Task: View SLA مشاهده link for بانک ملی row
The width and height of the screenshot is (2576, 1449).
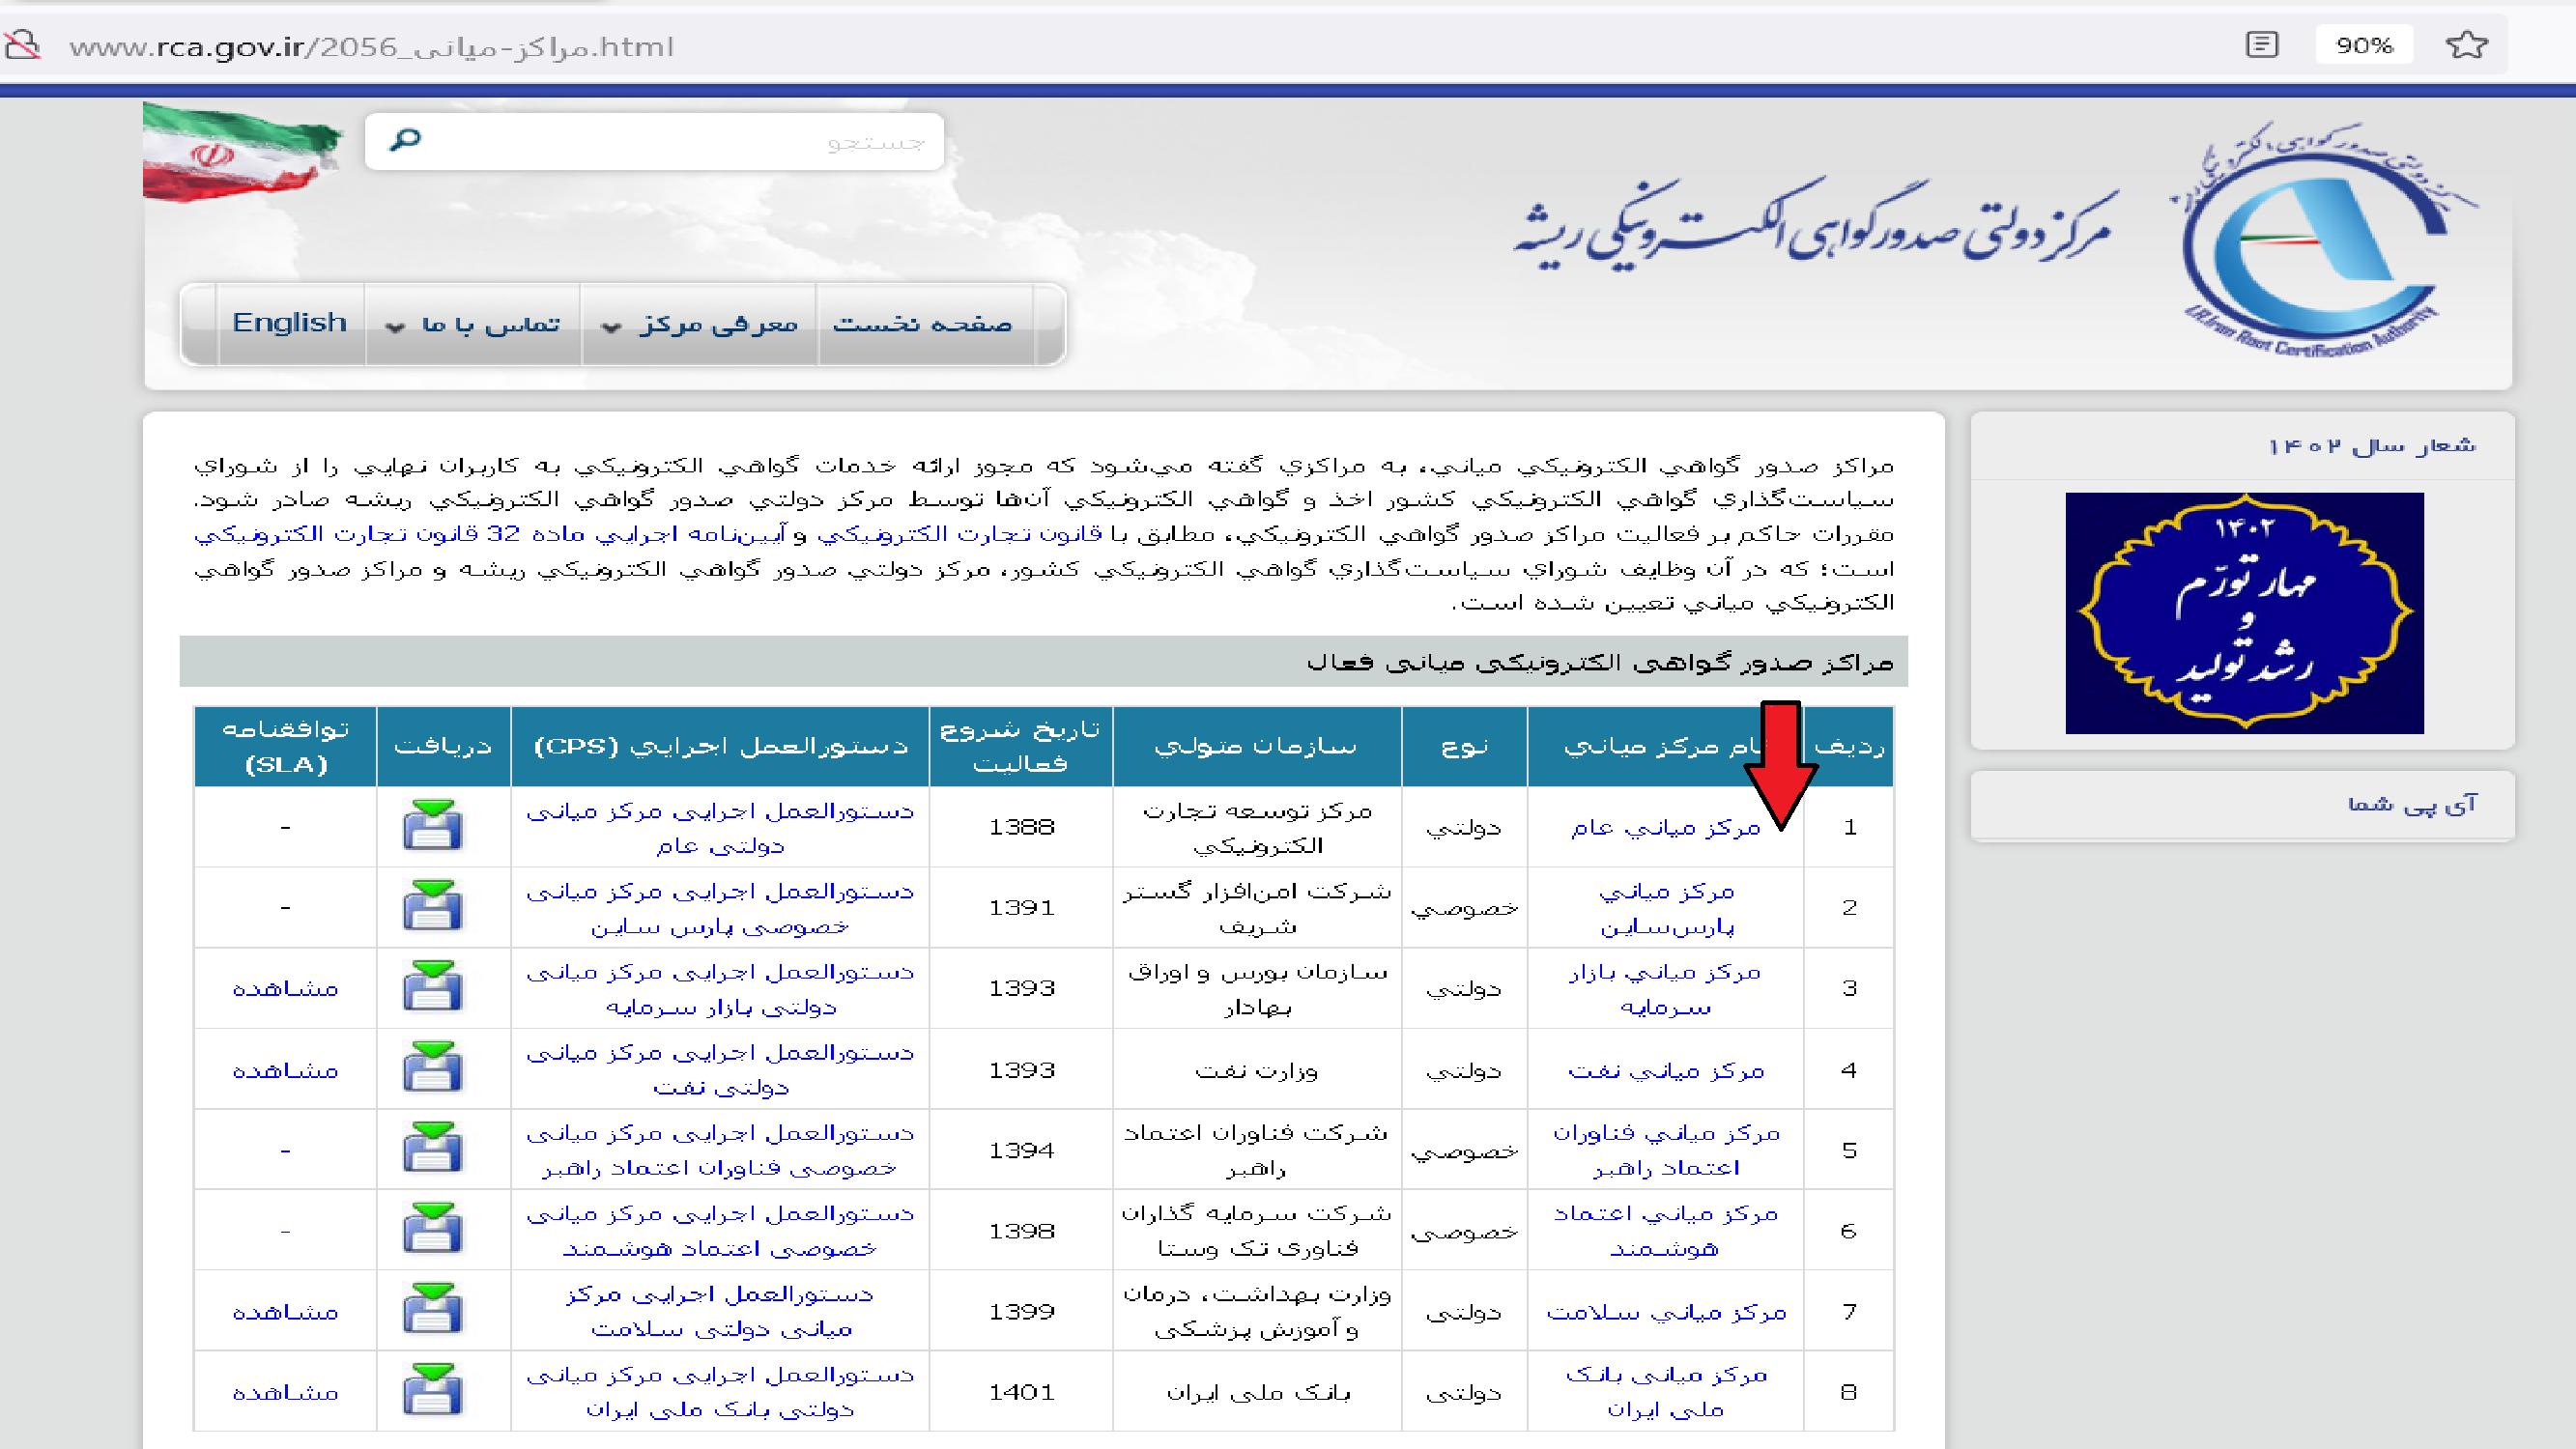Action: coord(285,1392)
